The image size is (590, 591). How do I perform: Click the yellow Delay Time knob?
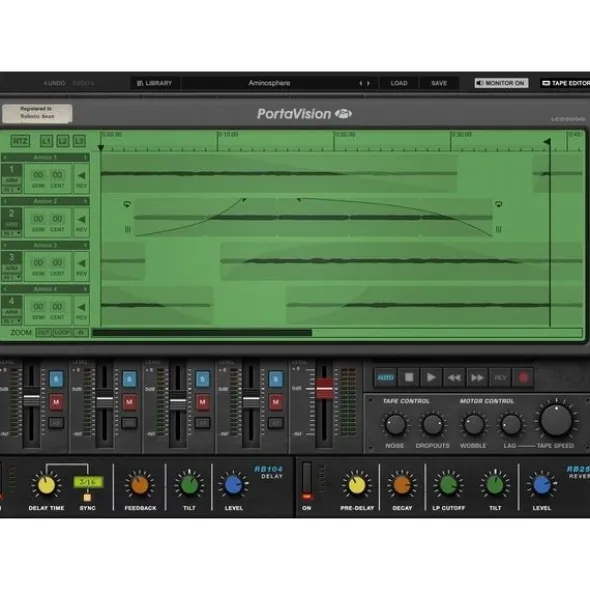tap(46, 485)
